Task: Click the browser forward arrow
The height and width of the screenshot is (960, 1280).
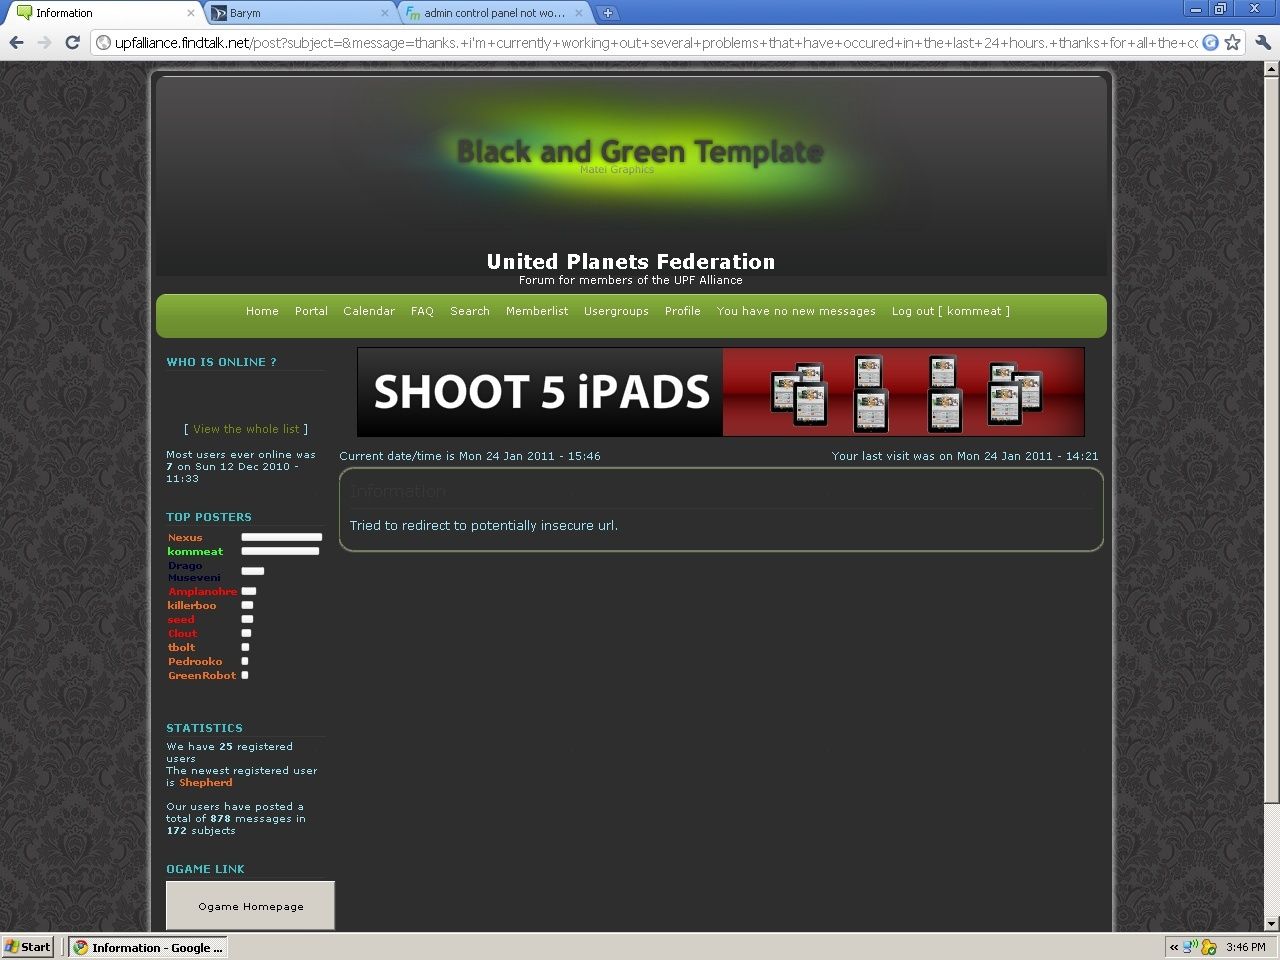Action: [x=44, y=42]
